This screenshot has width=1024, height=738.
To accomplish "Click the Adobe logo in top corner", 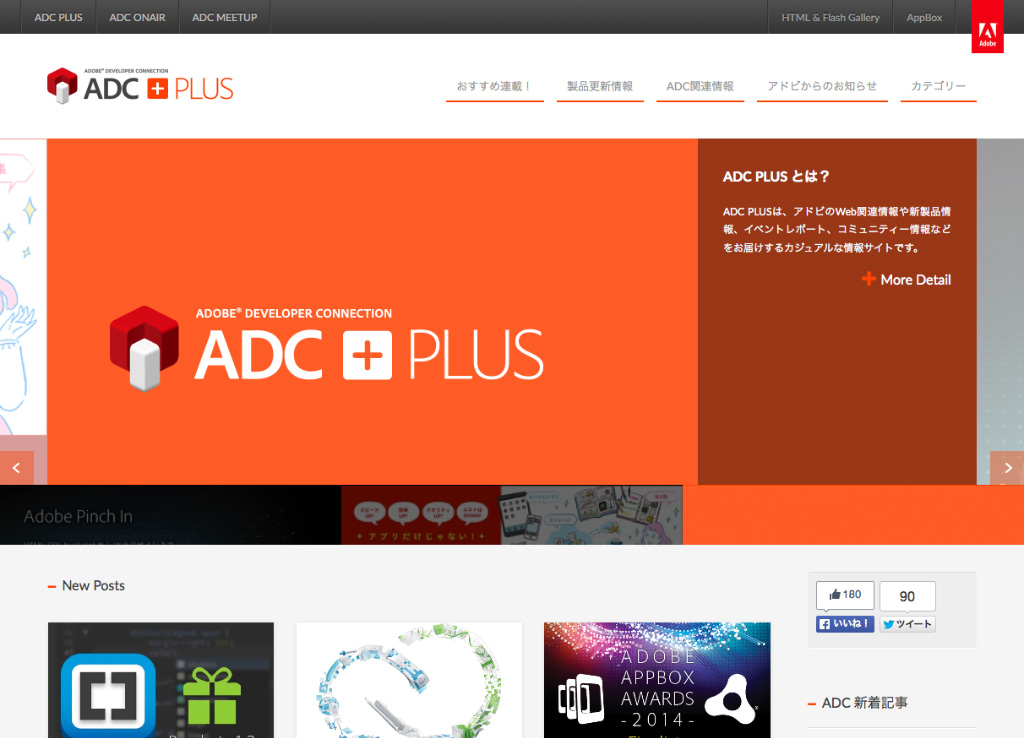I will point(987,27).
